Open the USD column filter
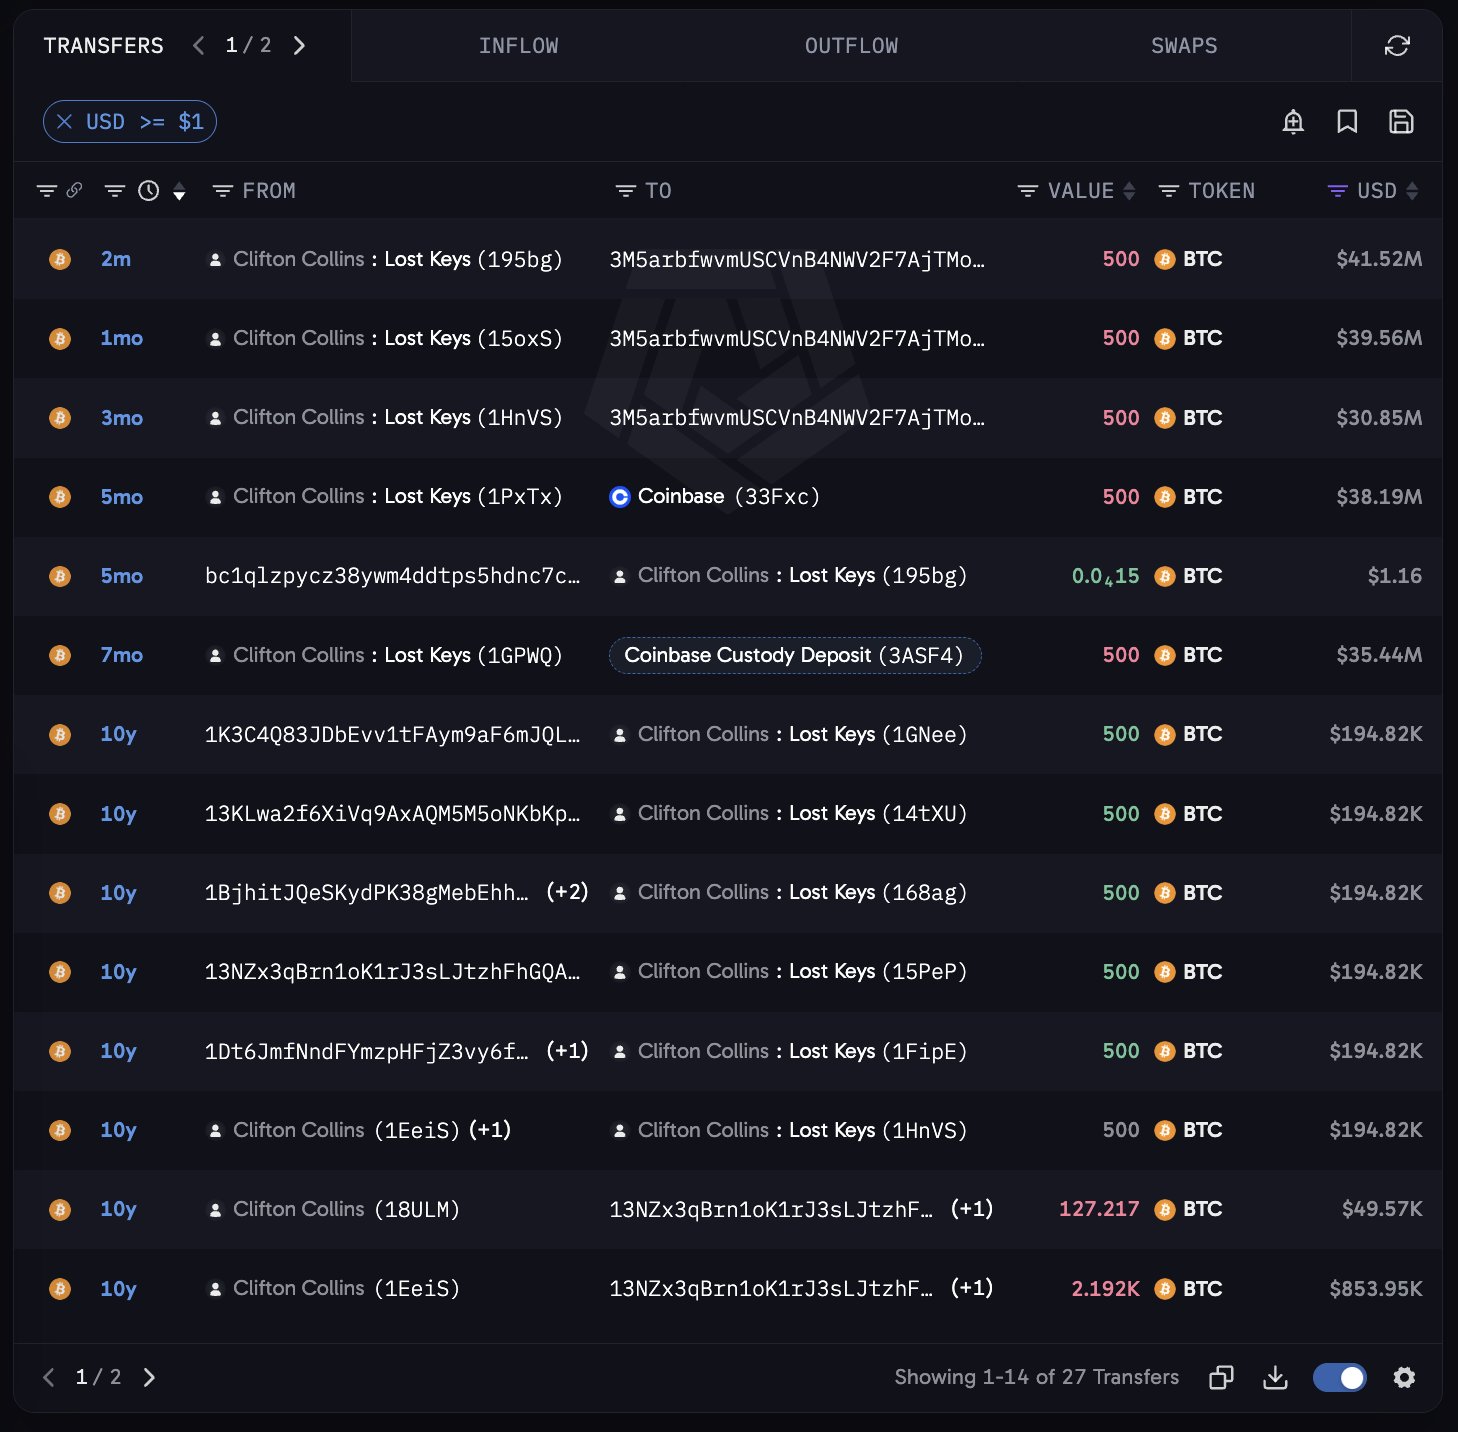 click(x=1337, y=191)
